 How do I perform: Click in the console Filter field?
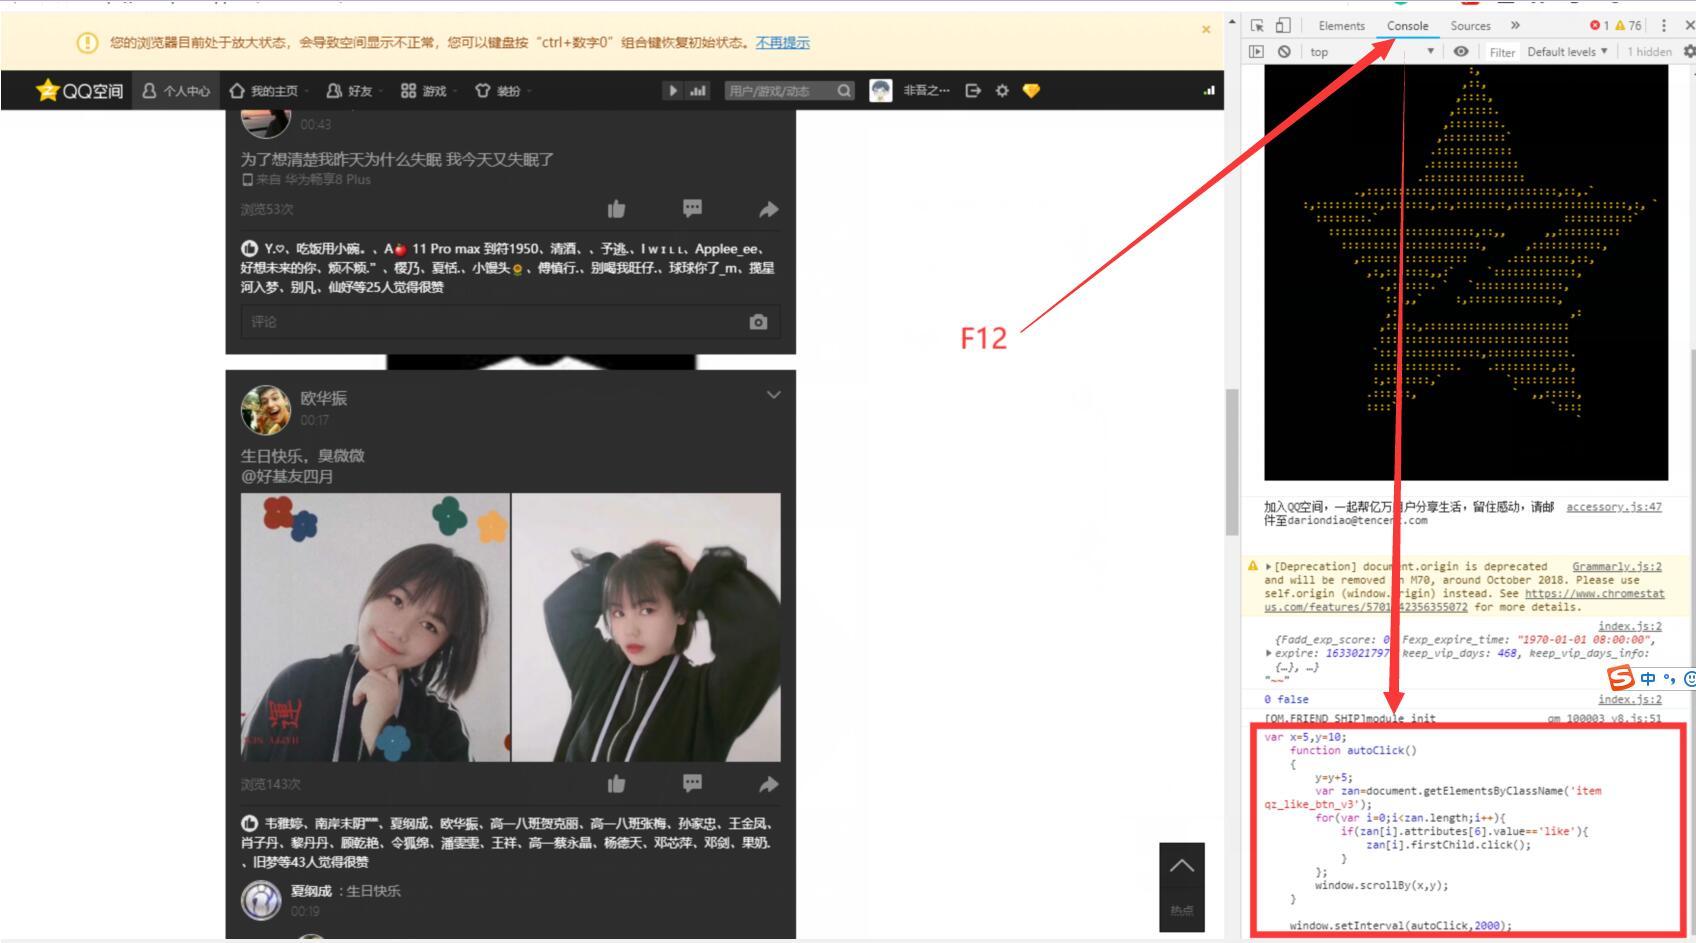tap(1502, 52)
